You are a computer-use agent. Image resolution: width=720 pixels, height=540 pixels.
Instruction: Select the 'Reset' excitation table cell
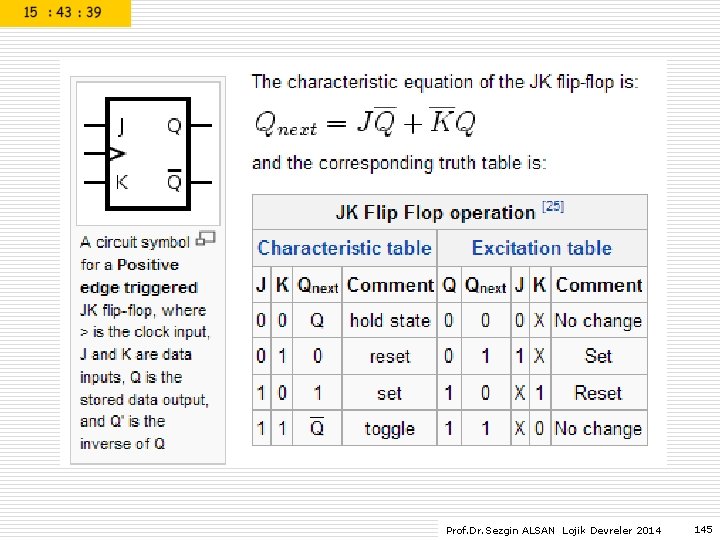pos(598,393)
